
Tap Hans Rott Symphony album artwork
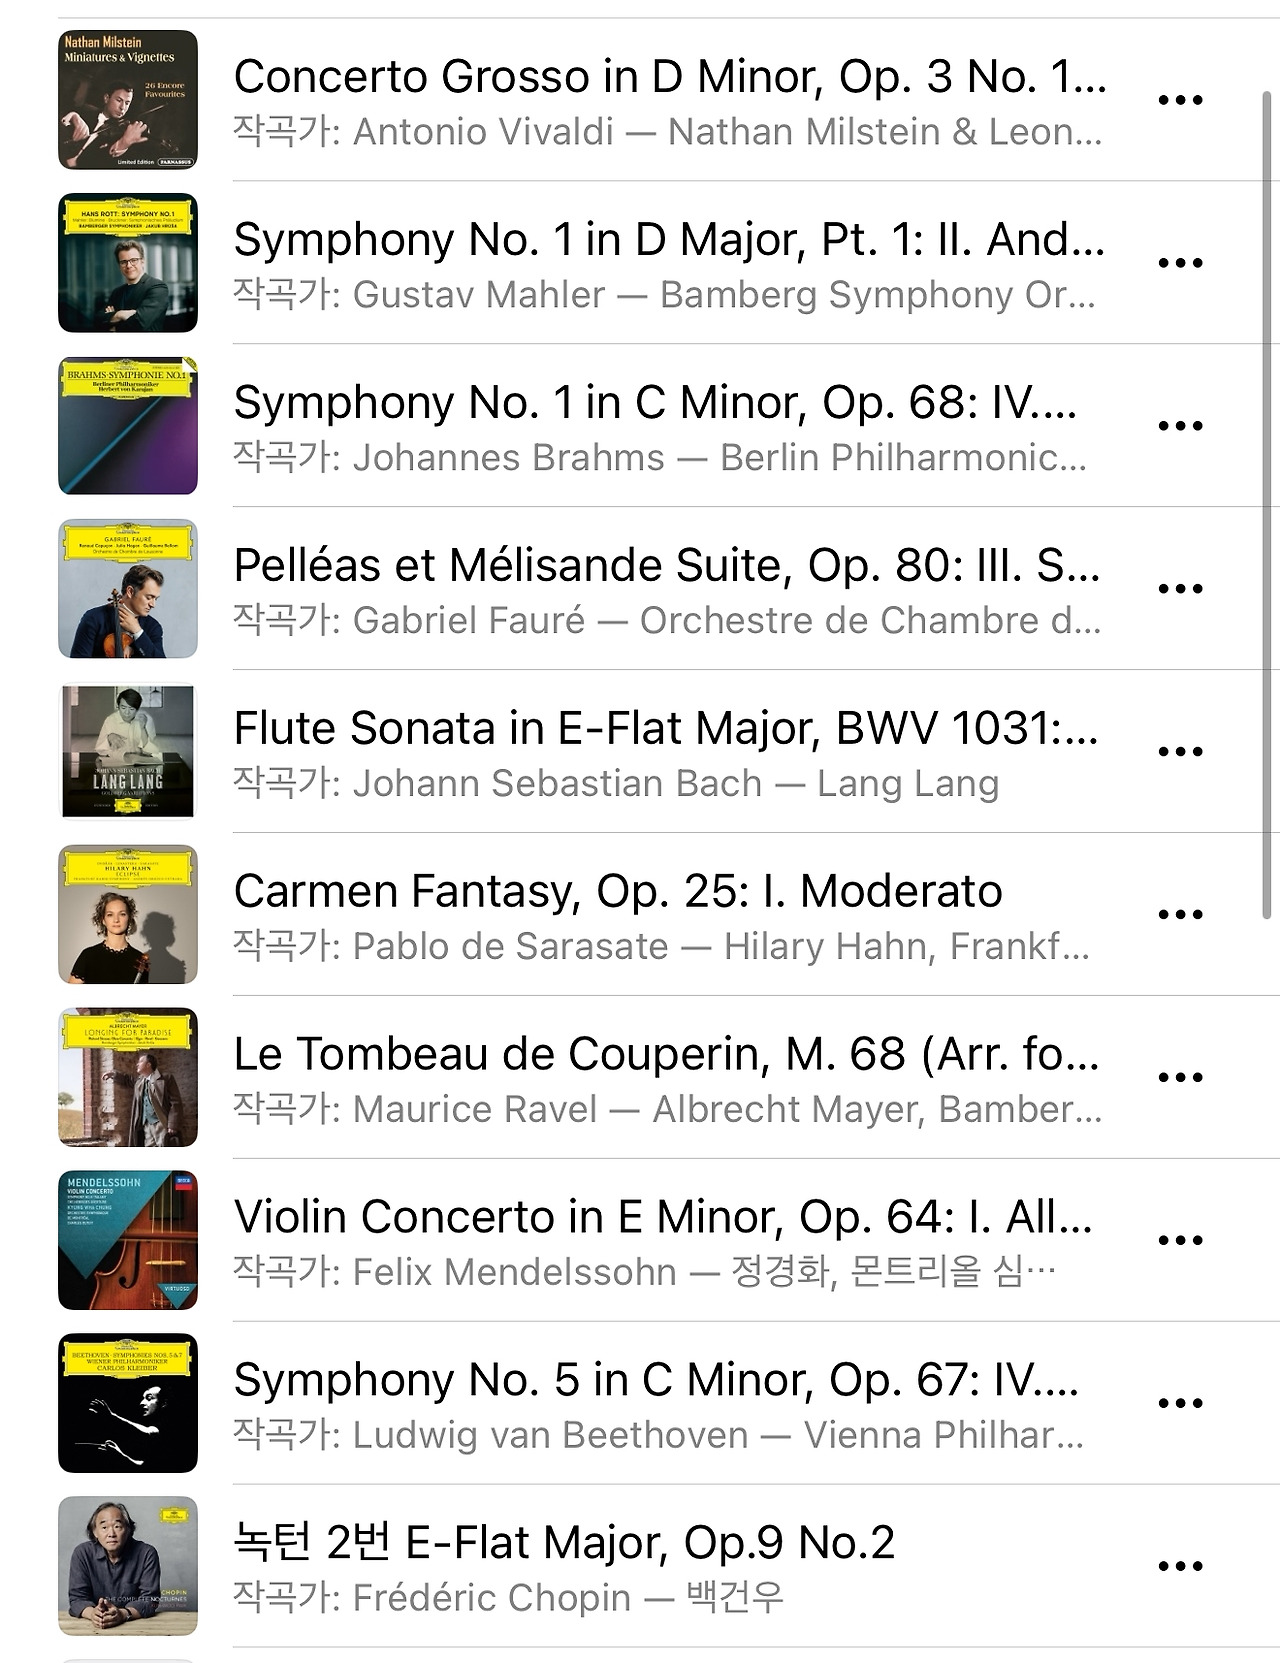coord(128,263)
